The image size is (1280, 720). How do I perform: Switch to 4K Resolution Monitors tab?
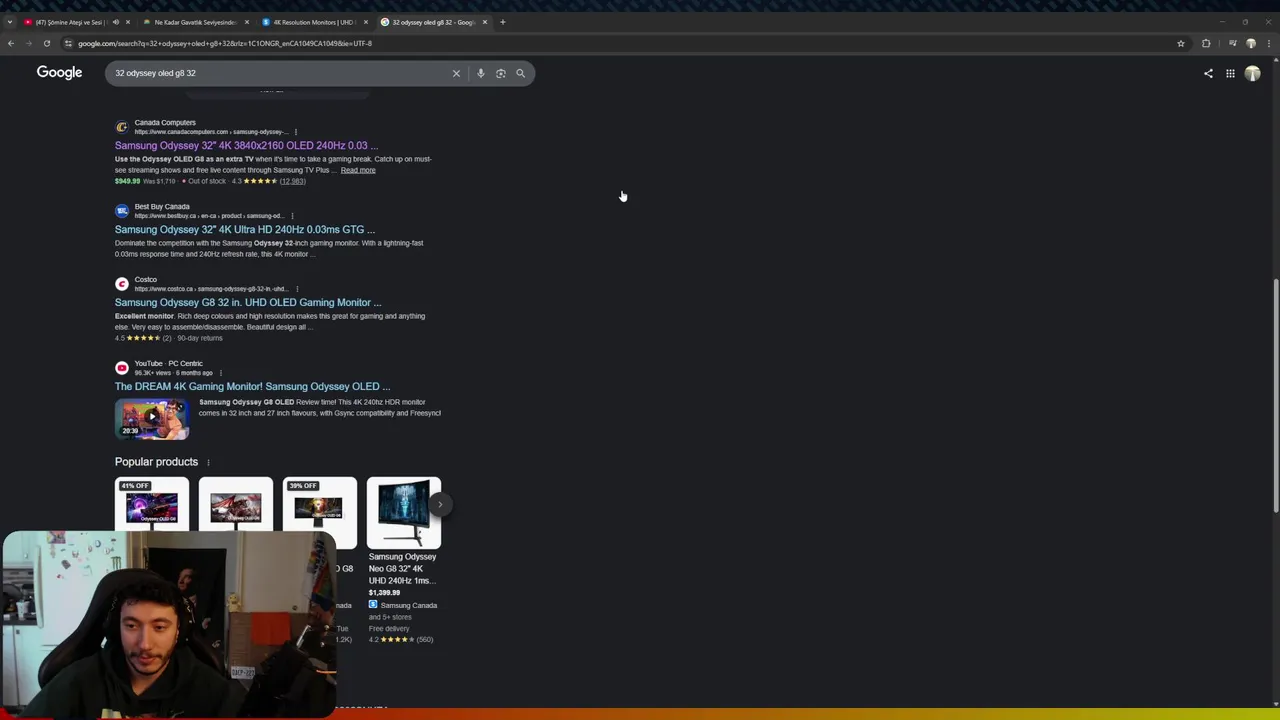(313, 22)
